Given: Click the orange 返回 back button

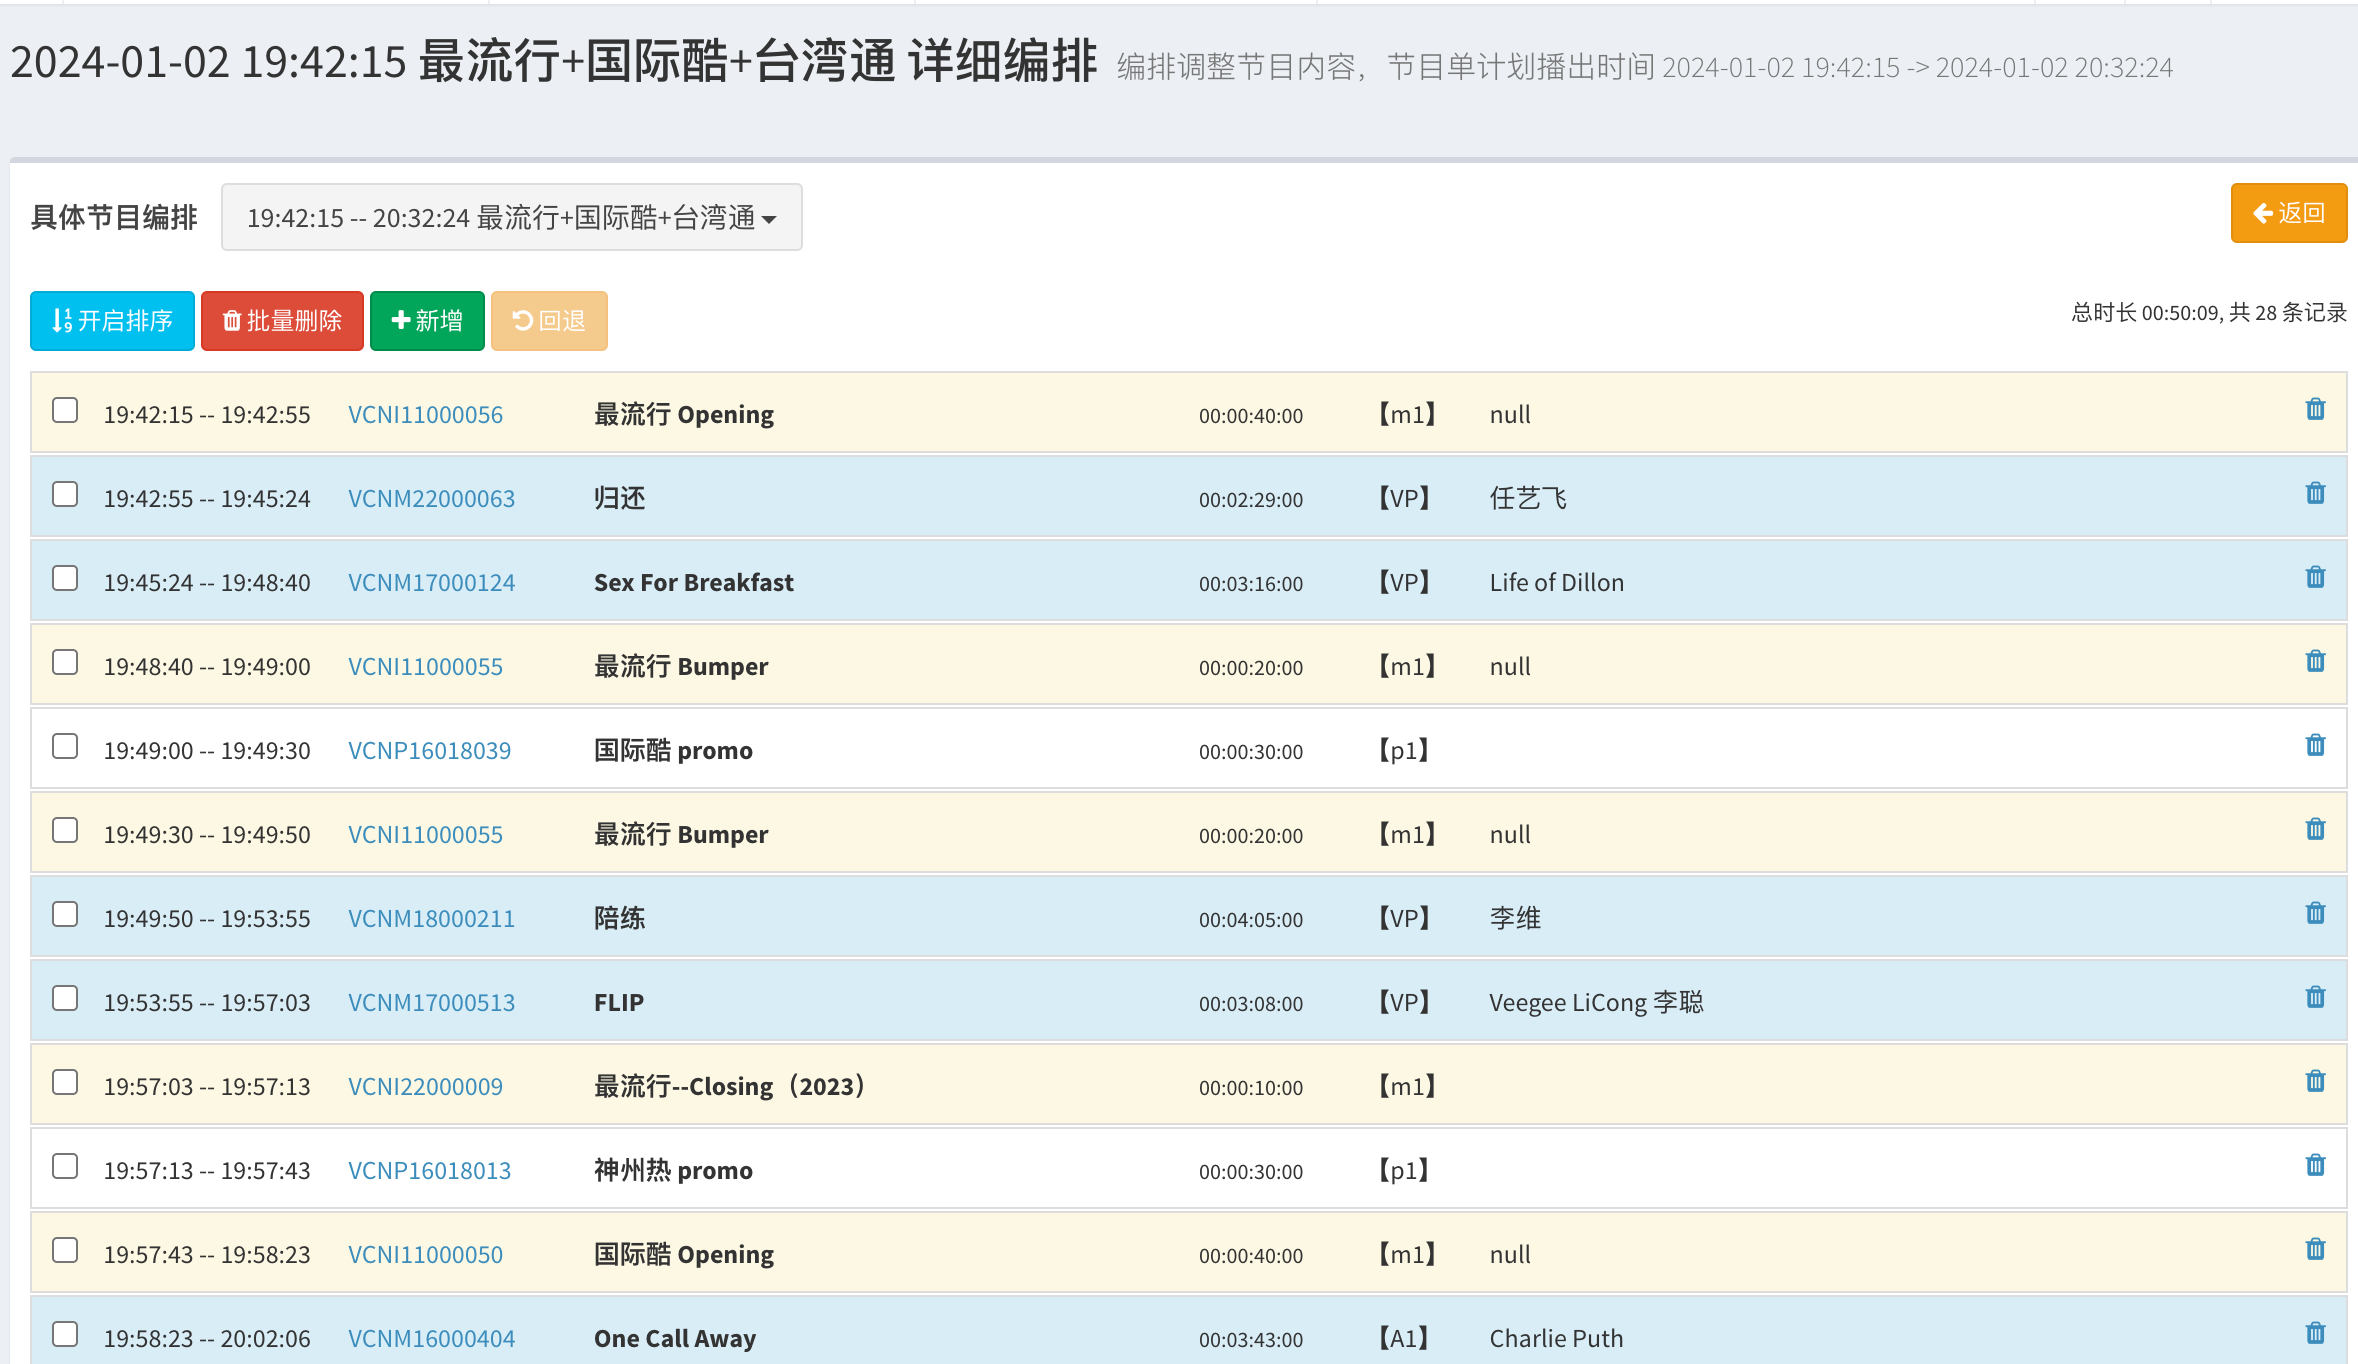Looking at the screenshot, I should (2288, 213).
